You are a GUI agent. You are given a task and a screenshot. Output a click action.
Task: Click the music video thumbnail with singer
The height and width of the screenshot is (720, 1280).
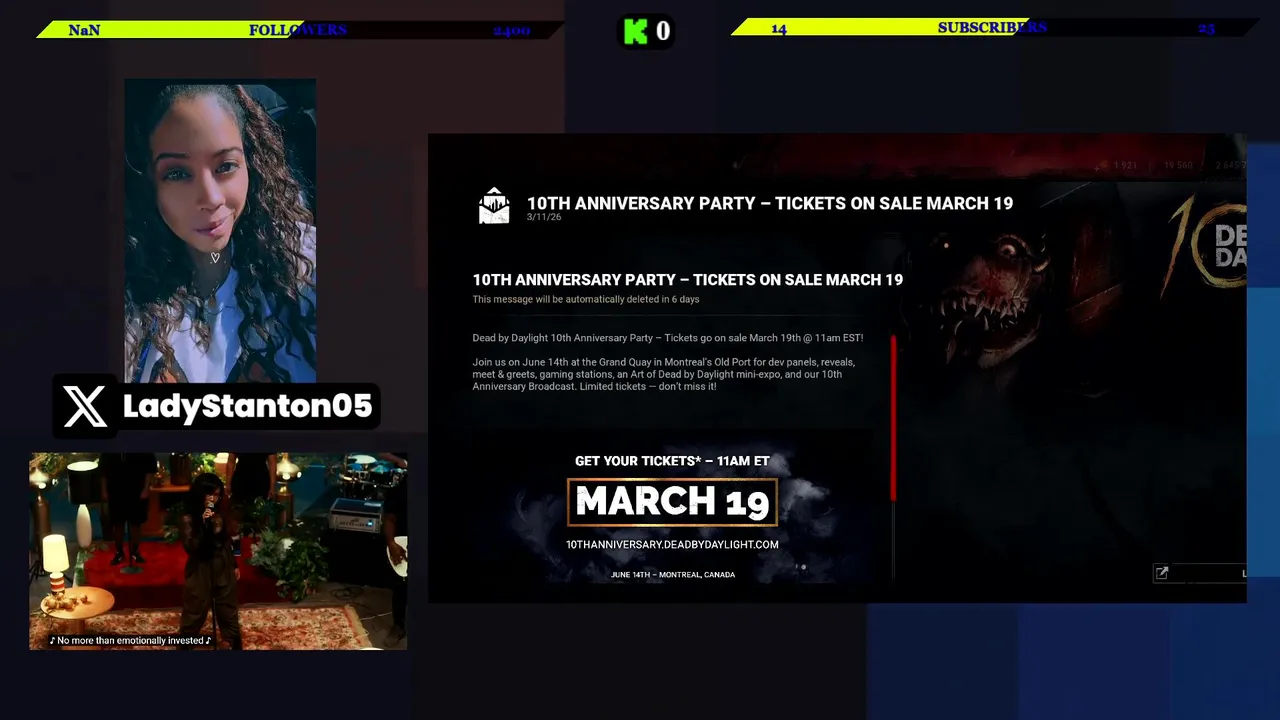(218, 551)
